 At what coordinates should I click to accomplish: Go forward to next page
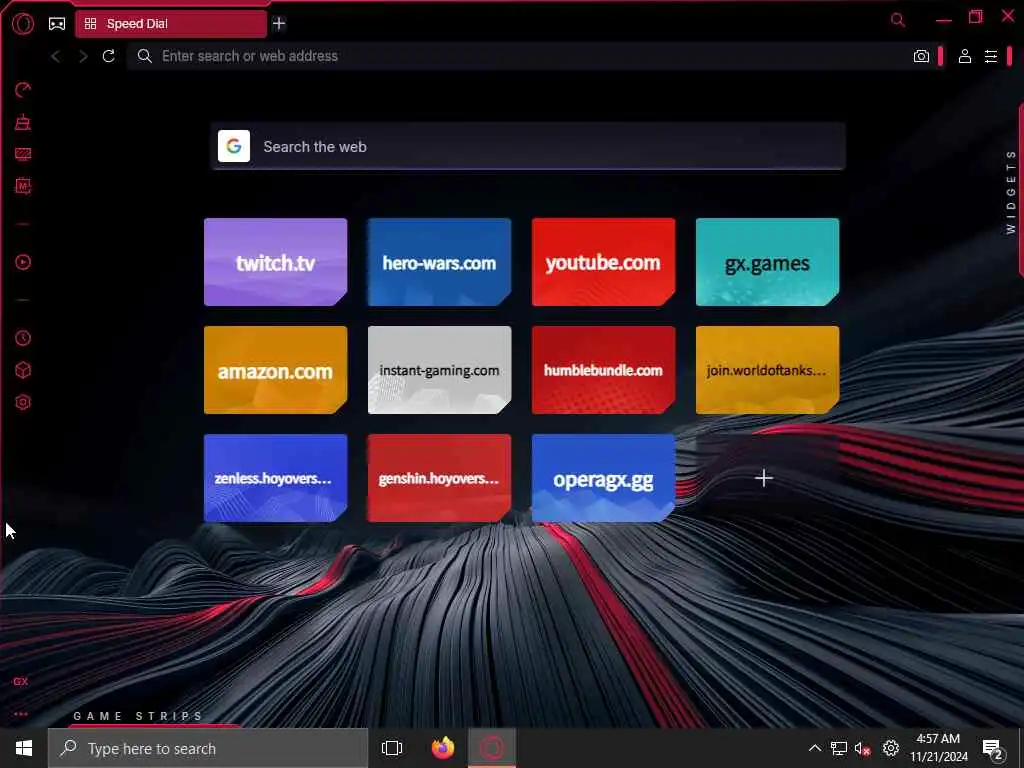pyautogui.click(x=82, y=56)
